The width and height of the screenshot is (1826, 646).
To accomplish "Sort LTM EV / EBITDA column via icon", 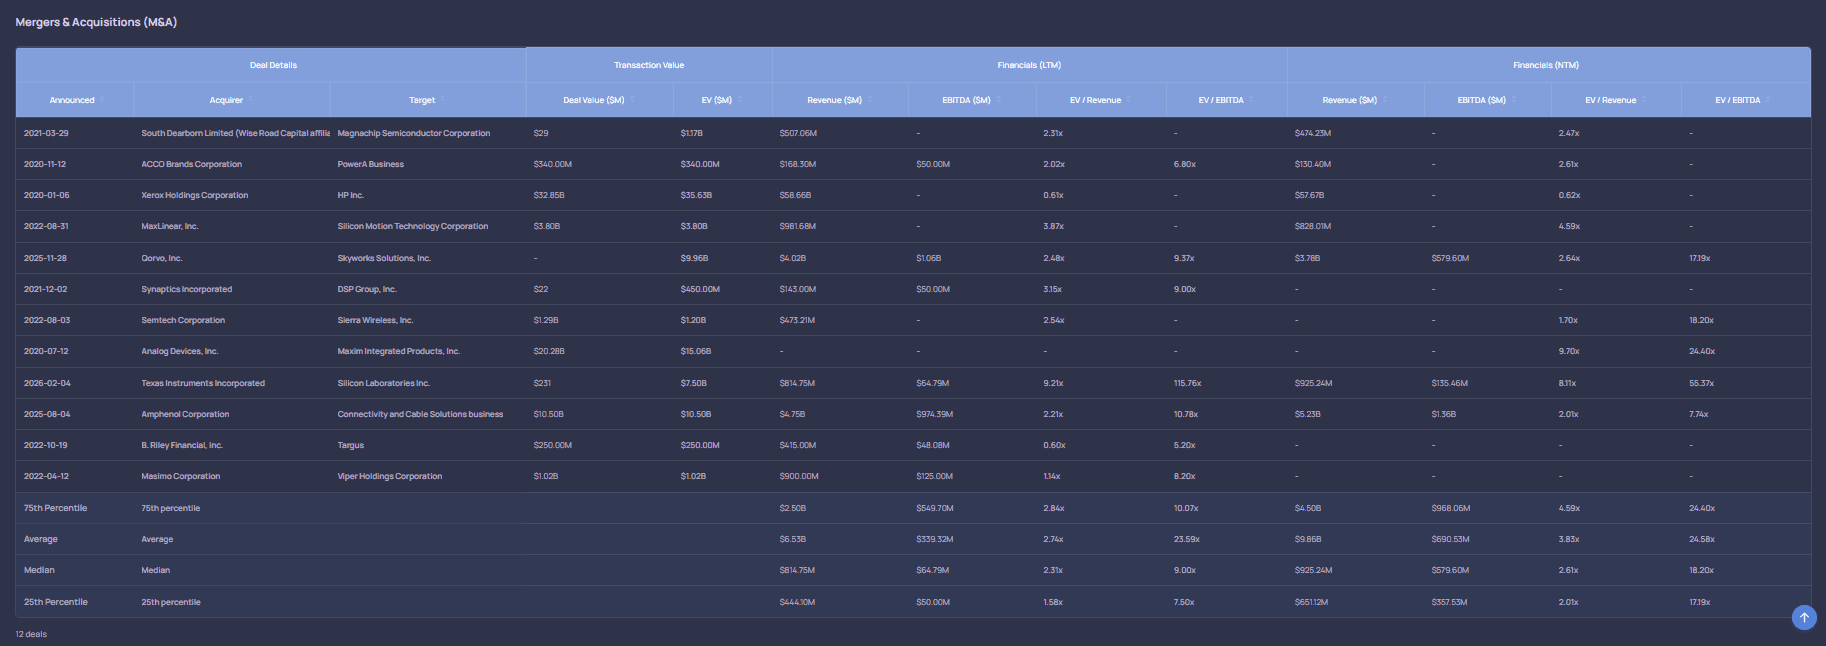I will (1252, 100).
